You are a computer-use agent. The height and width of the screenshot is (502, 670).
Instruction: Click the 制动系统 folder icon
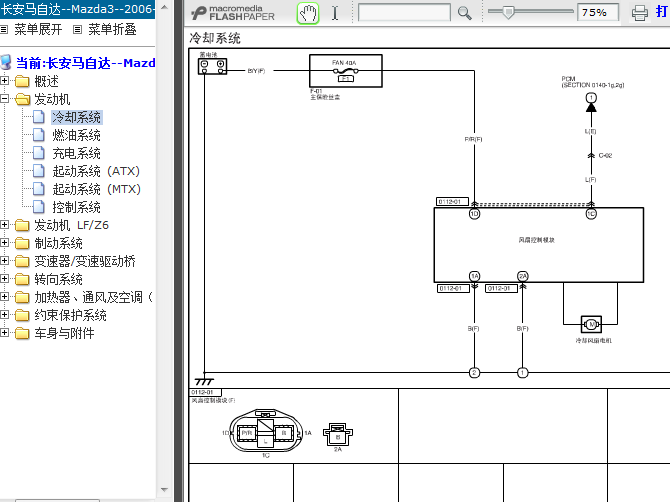[x=22, y=243]
